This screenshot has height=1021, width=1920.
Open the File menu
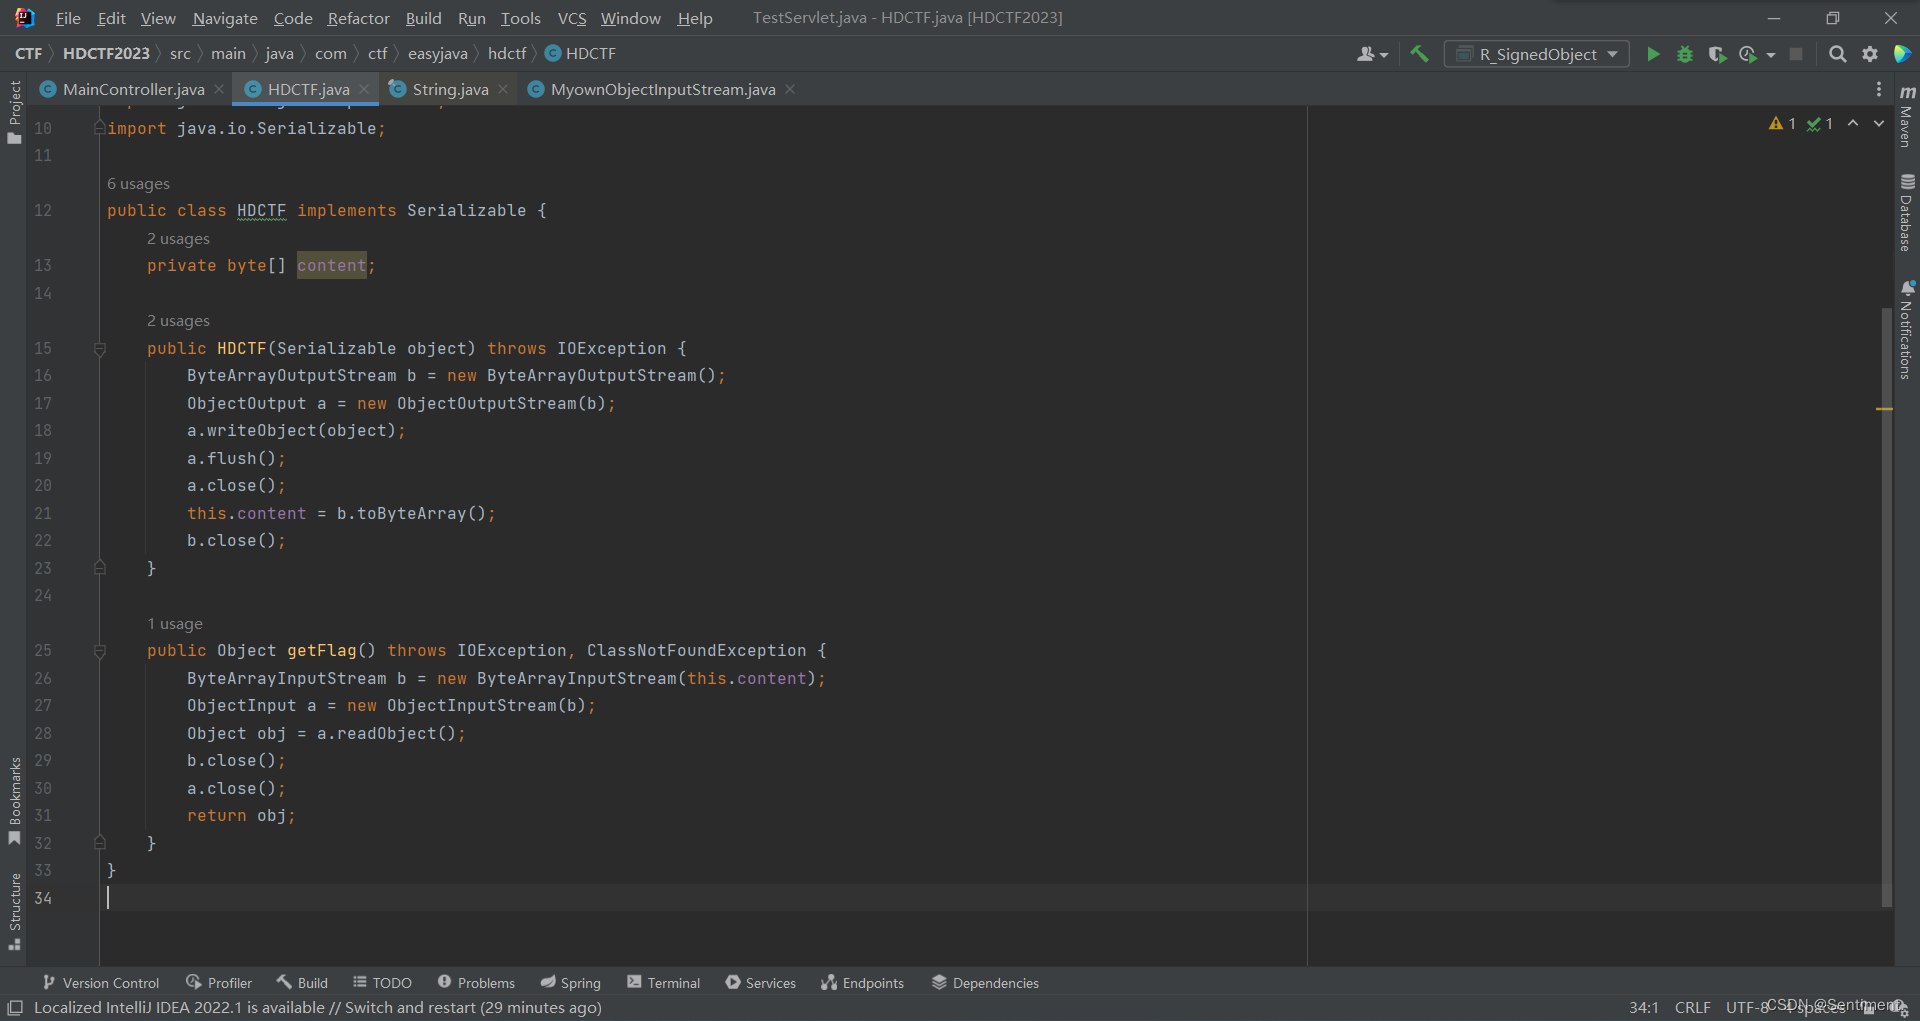tap(68, 18)
